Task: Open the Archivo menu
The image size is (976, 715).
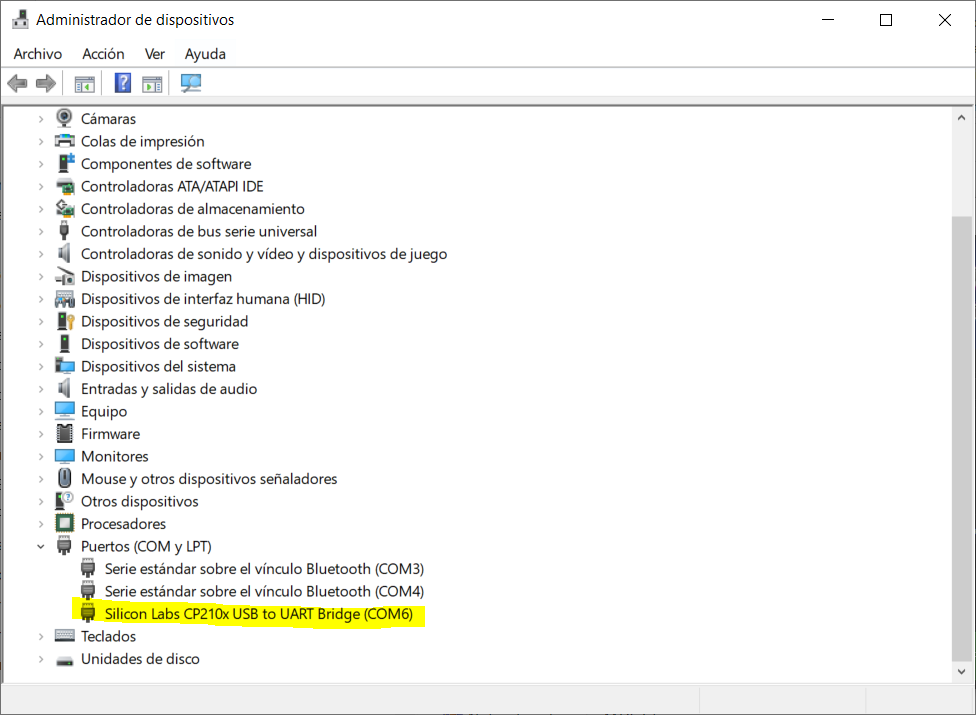Action: [x=38, y=54]
